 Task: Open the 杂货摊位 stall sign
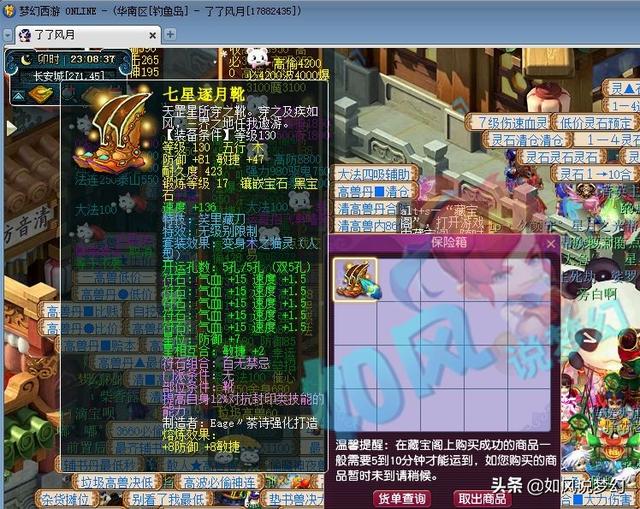pyautogui.click(x=64, y=499)
